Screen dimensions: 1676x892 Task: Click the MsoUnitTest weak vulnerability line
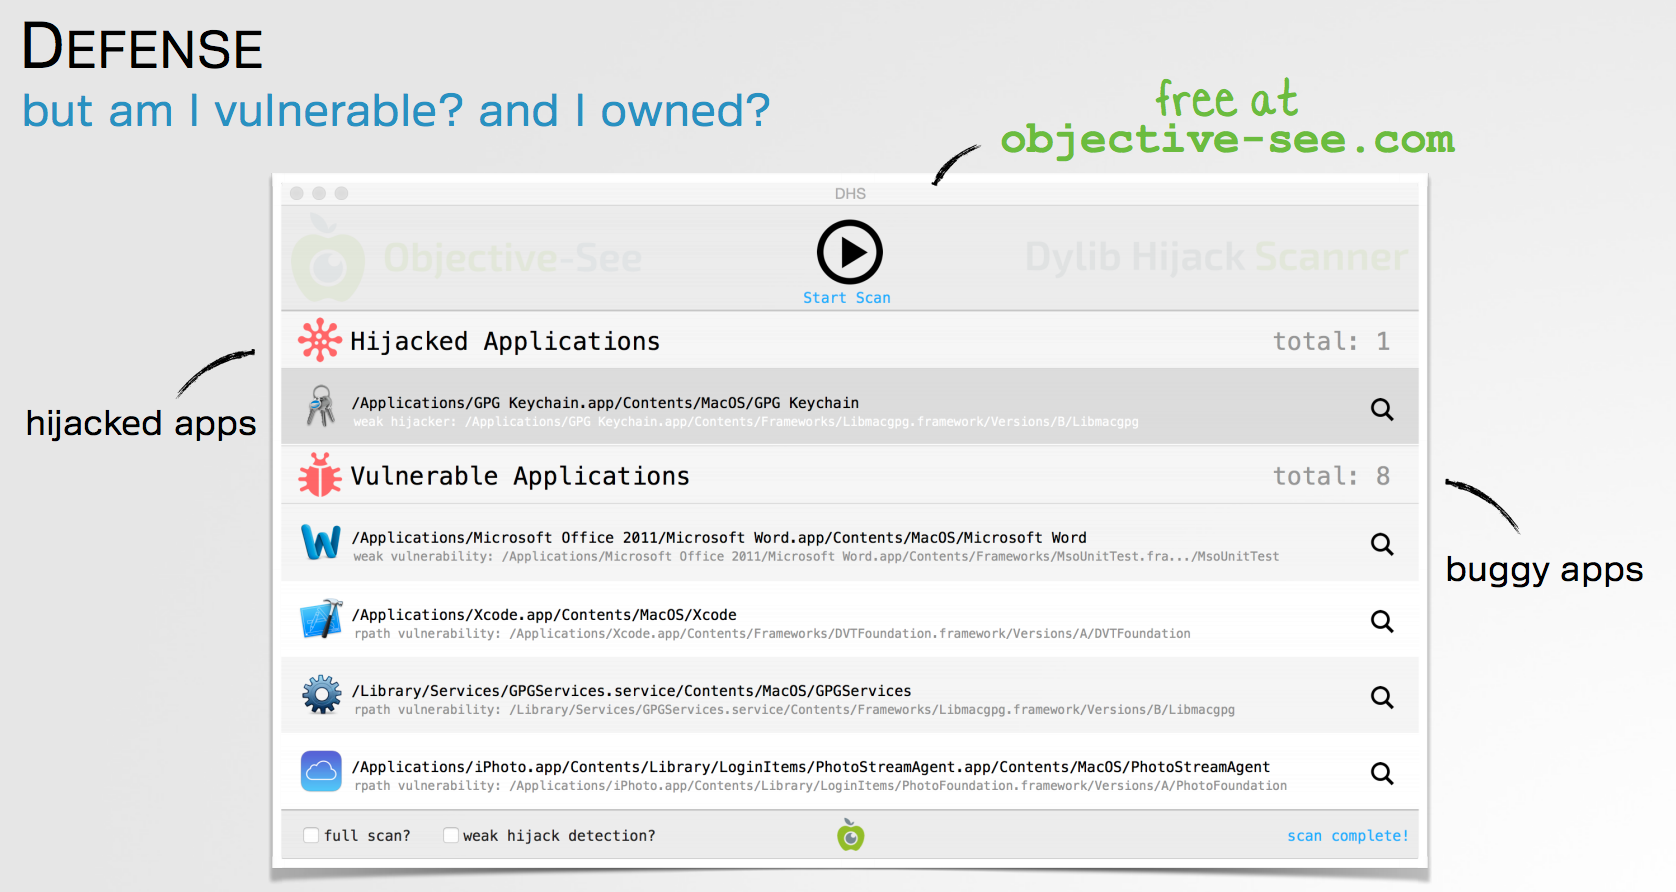[x=816, y=557]
